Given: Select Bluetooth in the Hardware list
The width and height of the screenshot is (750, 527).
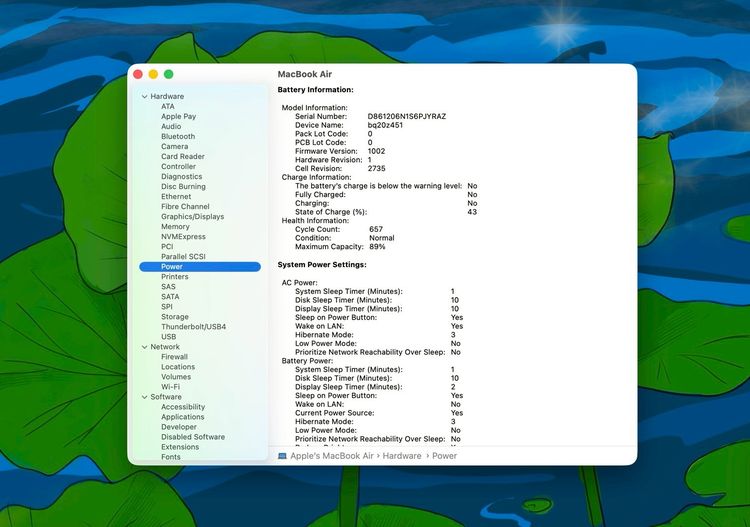Looking at the screenshot, I should pos(178,137).
